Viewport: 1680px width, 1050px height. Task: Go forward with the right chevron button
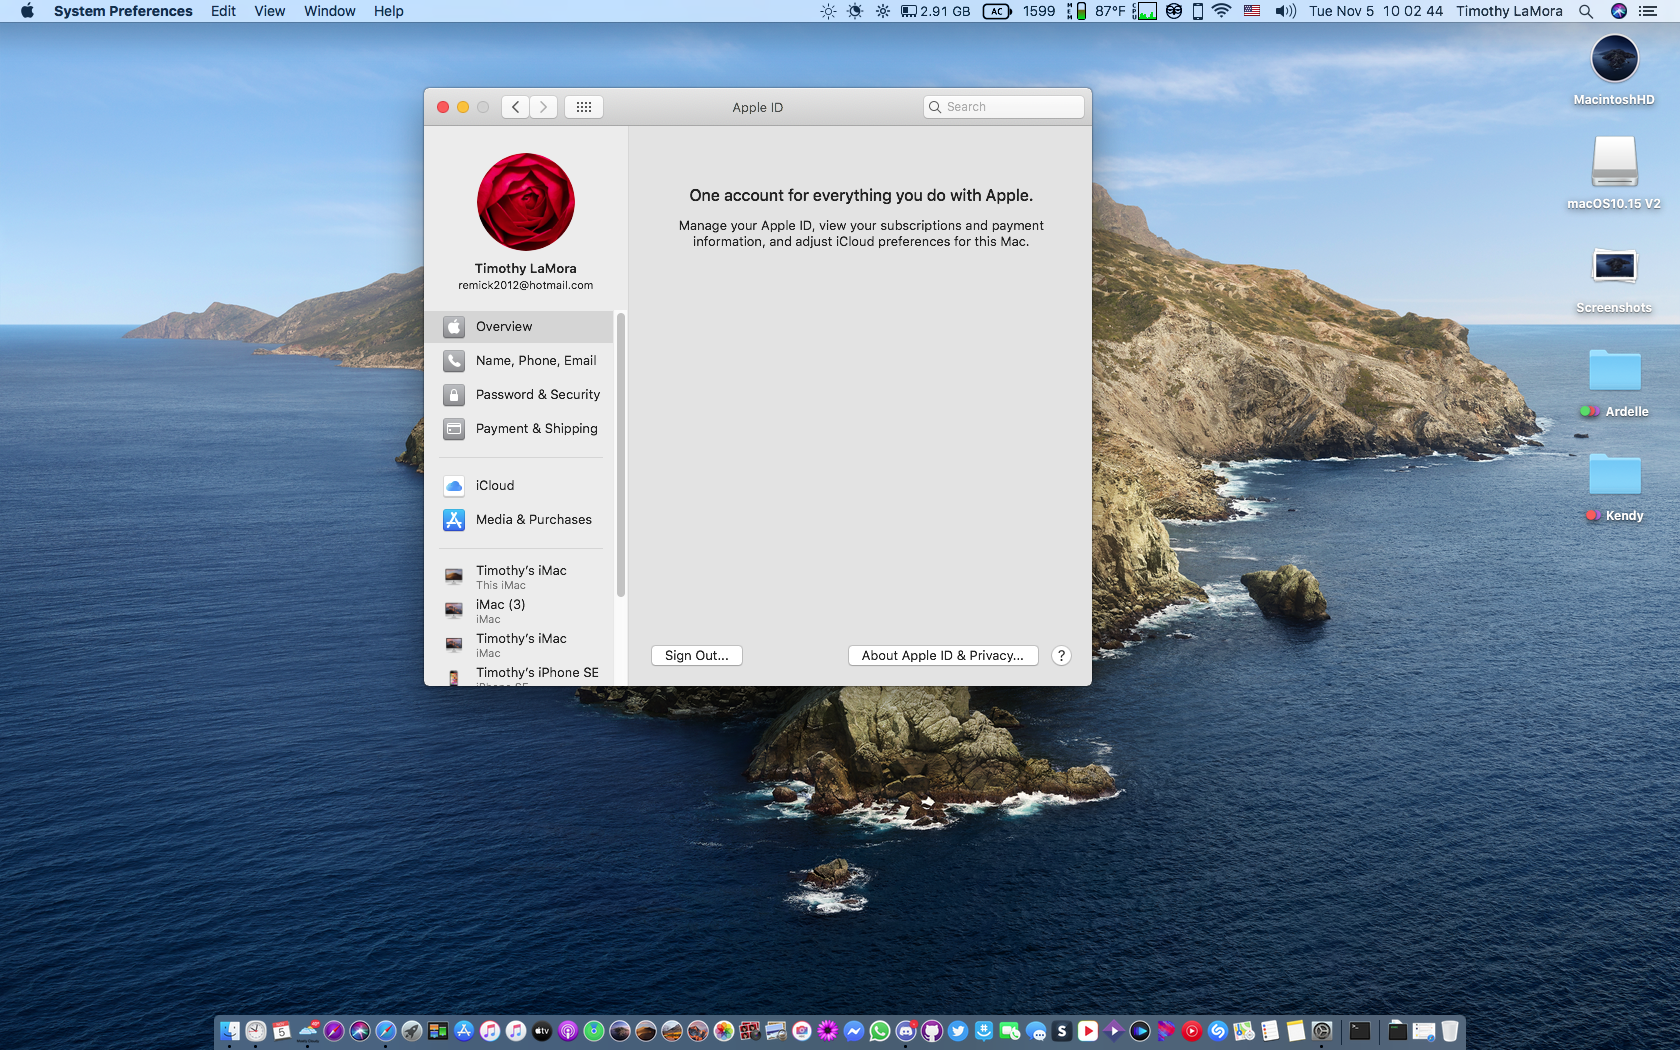point(543,107)
